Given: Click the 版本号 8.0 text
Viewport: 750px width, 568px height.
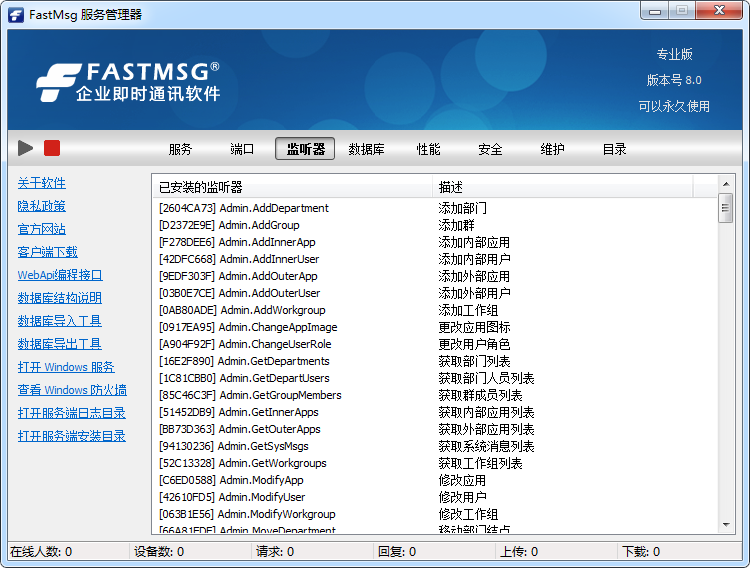Looking at the screenshot, I should tap(674, 80).
